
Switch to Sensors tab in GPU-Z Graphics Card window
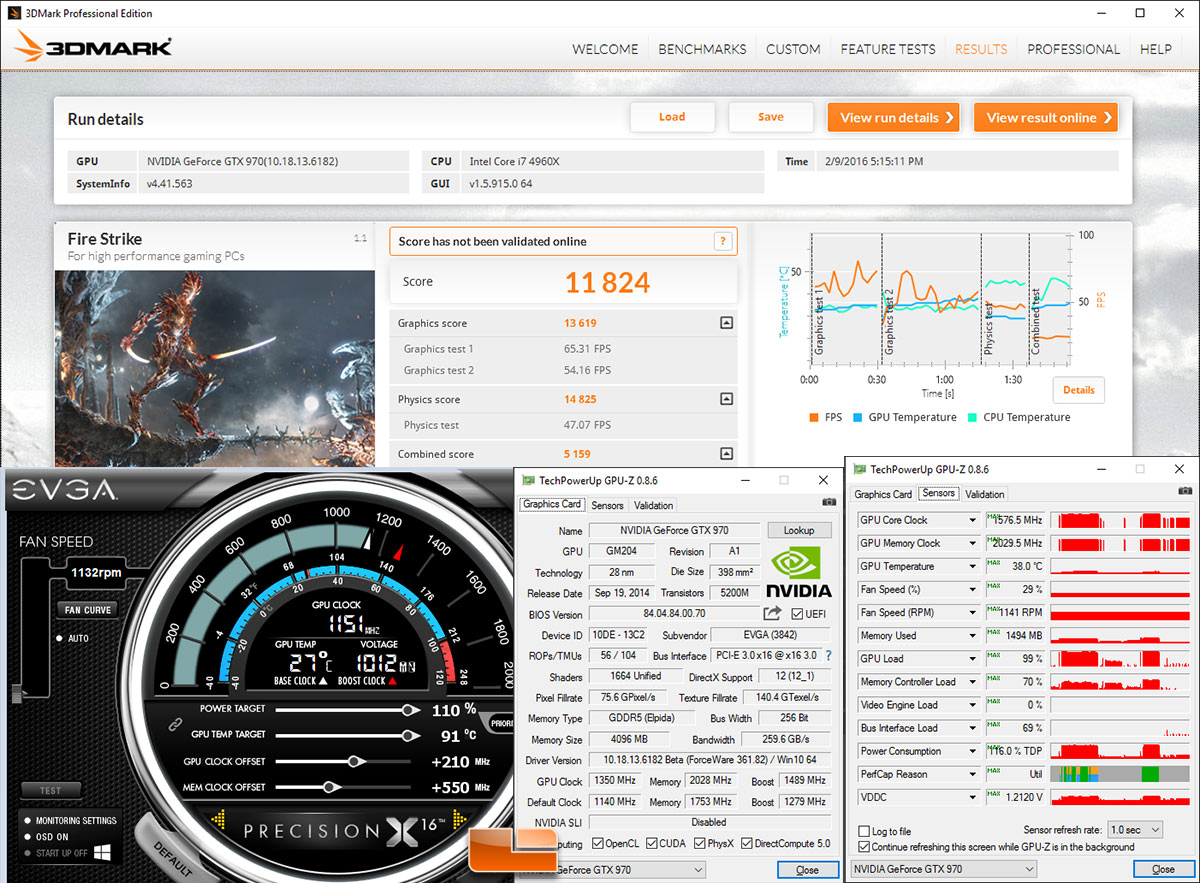[x=607, y=505]
